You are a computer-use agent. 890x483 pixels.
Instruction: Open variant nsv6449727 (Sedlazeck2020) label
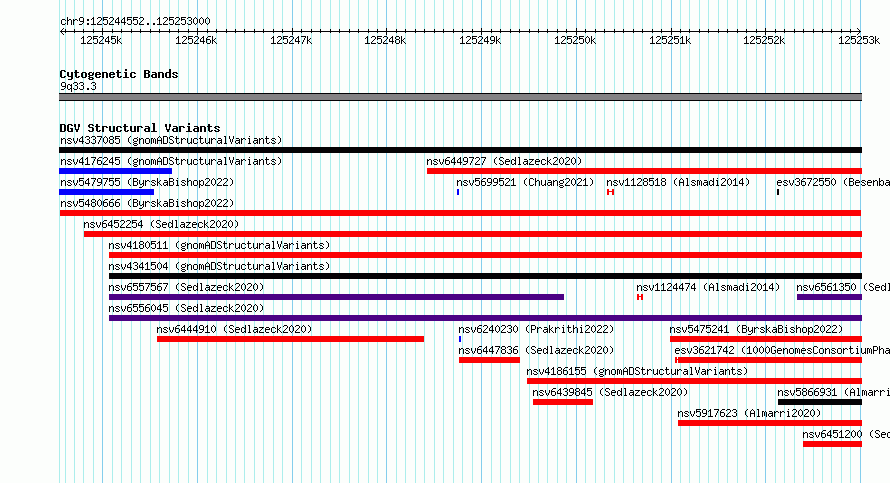(x=504, y=161)
